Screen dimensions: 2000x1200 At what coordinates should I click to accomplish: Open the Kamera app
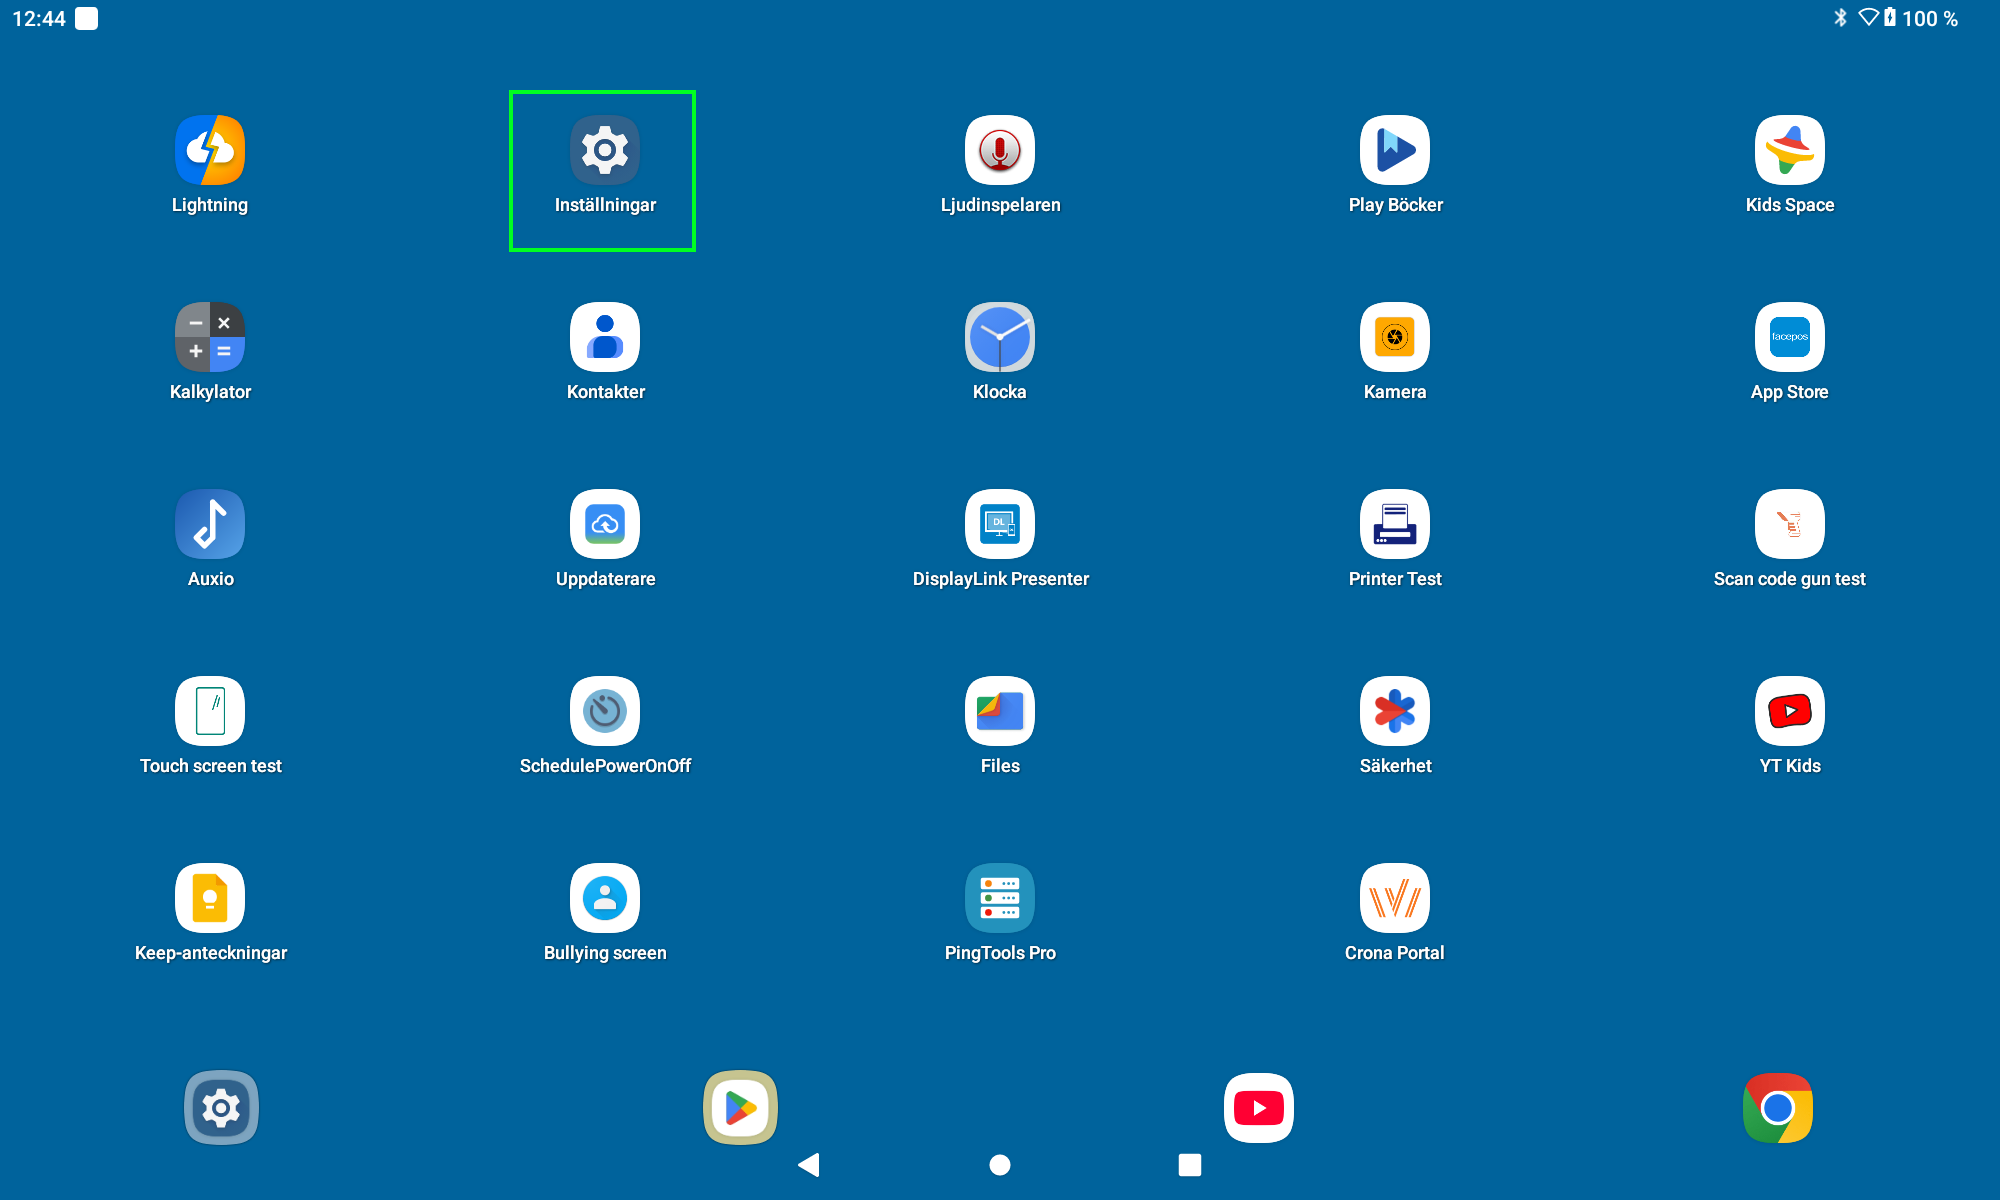pos(1394,337)
